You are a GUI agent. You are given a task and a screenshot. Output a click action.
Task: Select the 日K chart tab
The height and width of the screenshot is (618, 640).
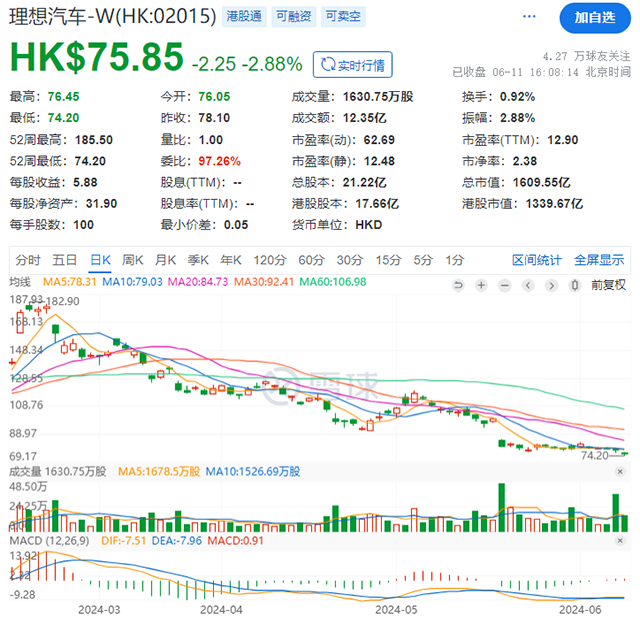(100, 260)
